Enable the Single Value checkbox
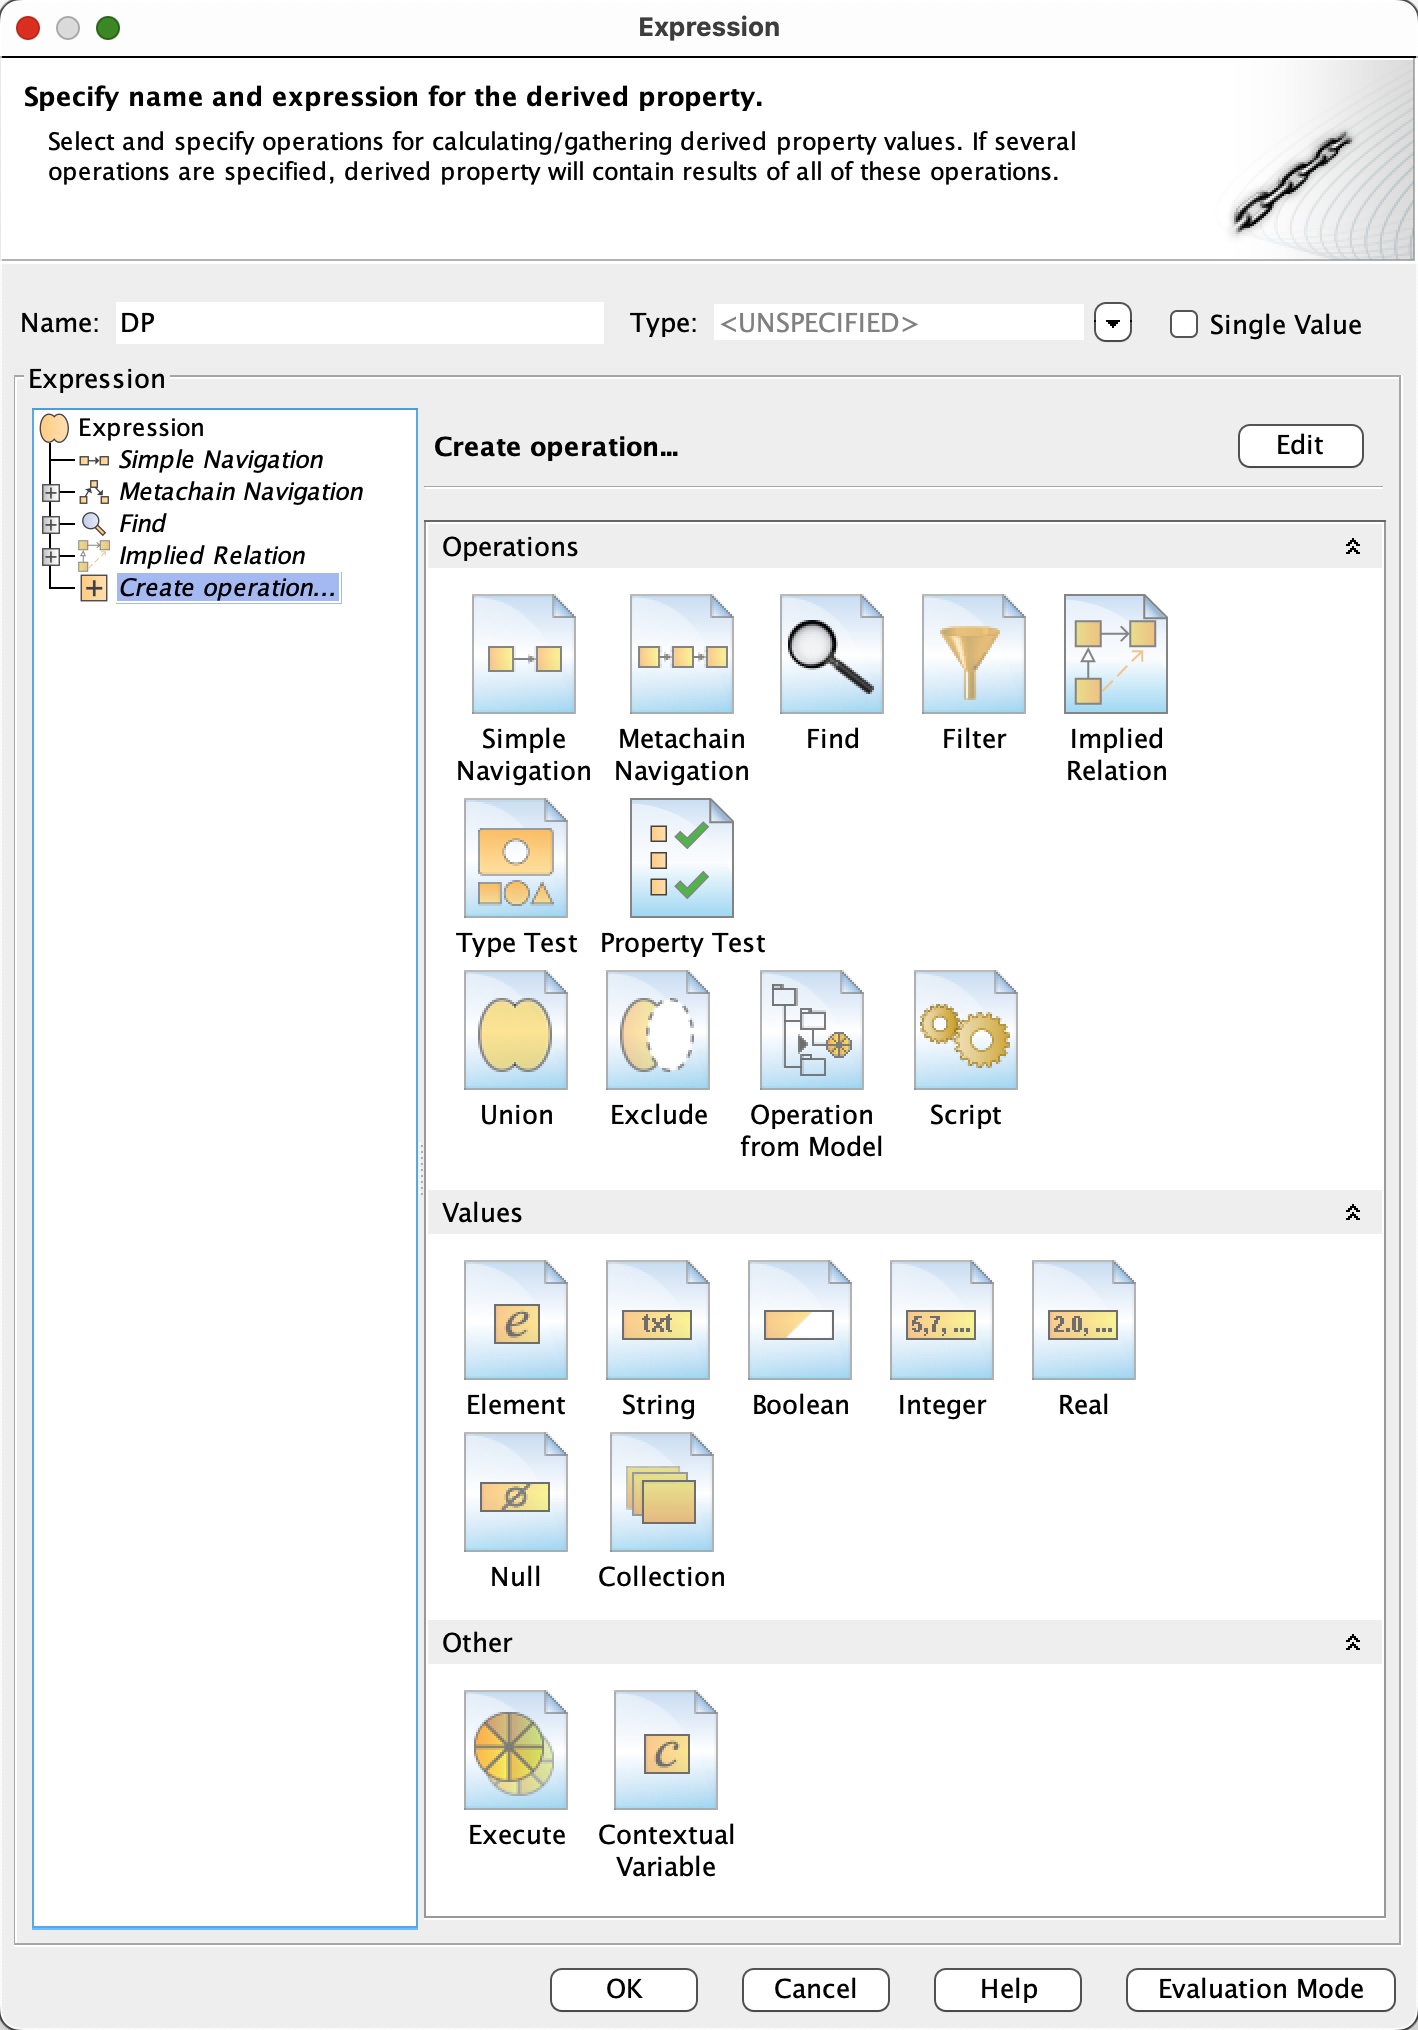 click(x=1184, y=324)
